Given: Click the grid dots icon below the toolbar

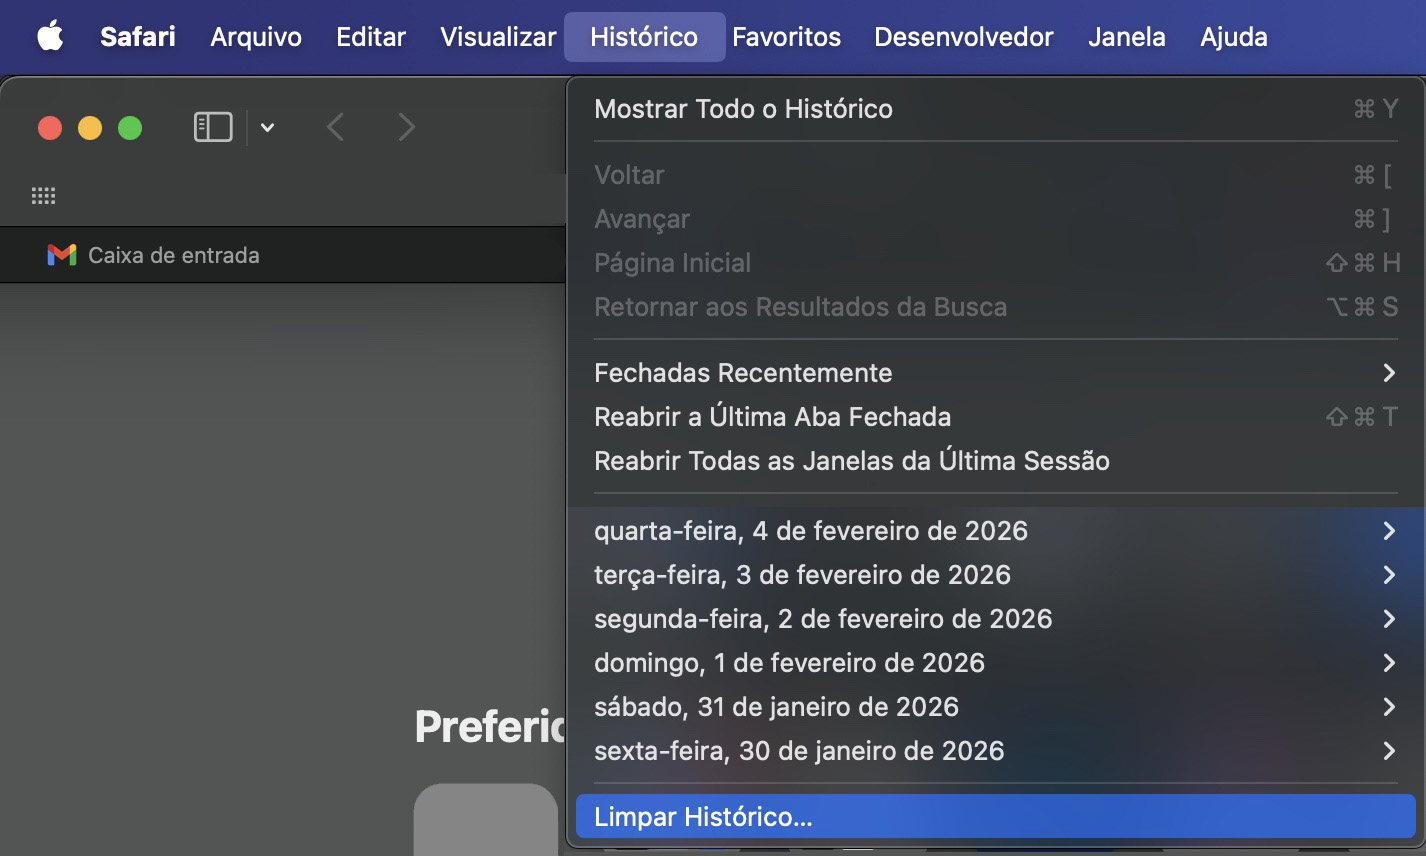Looking at the screenshot, I should click(43, 195).
